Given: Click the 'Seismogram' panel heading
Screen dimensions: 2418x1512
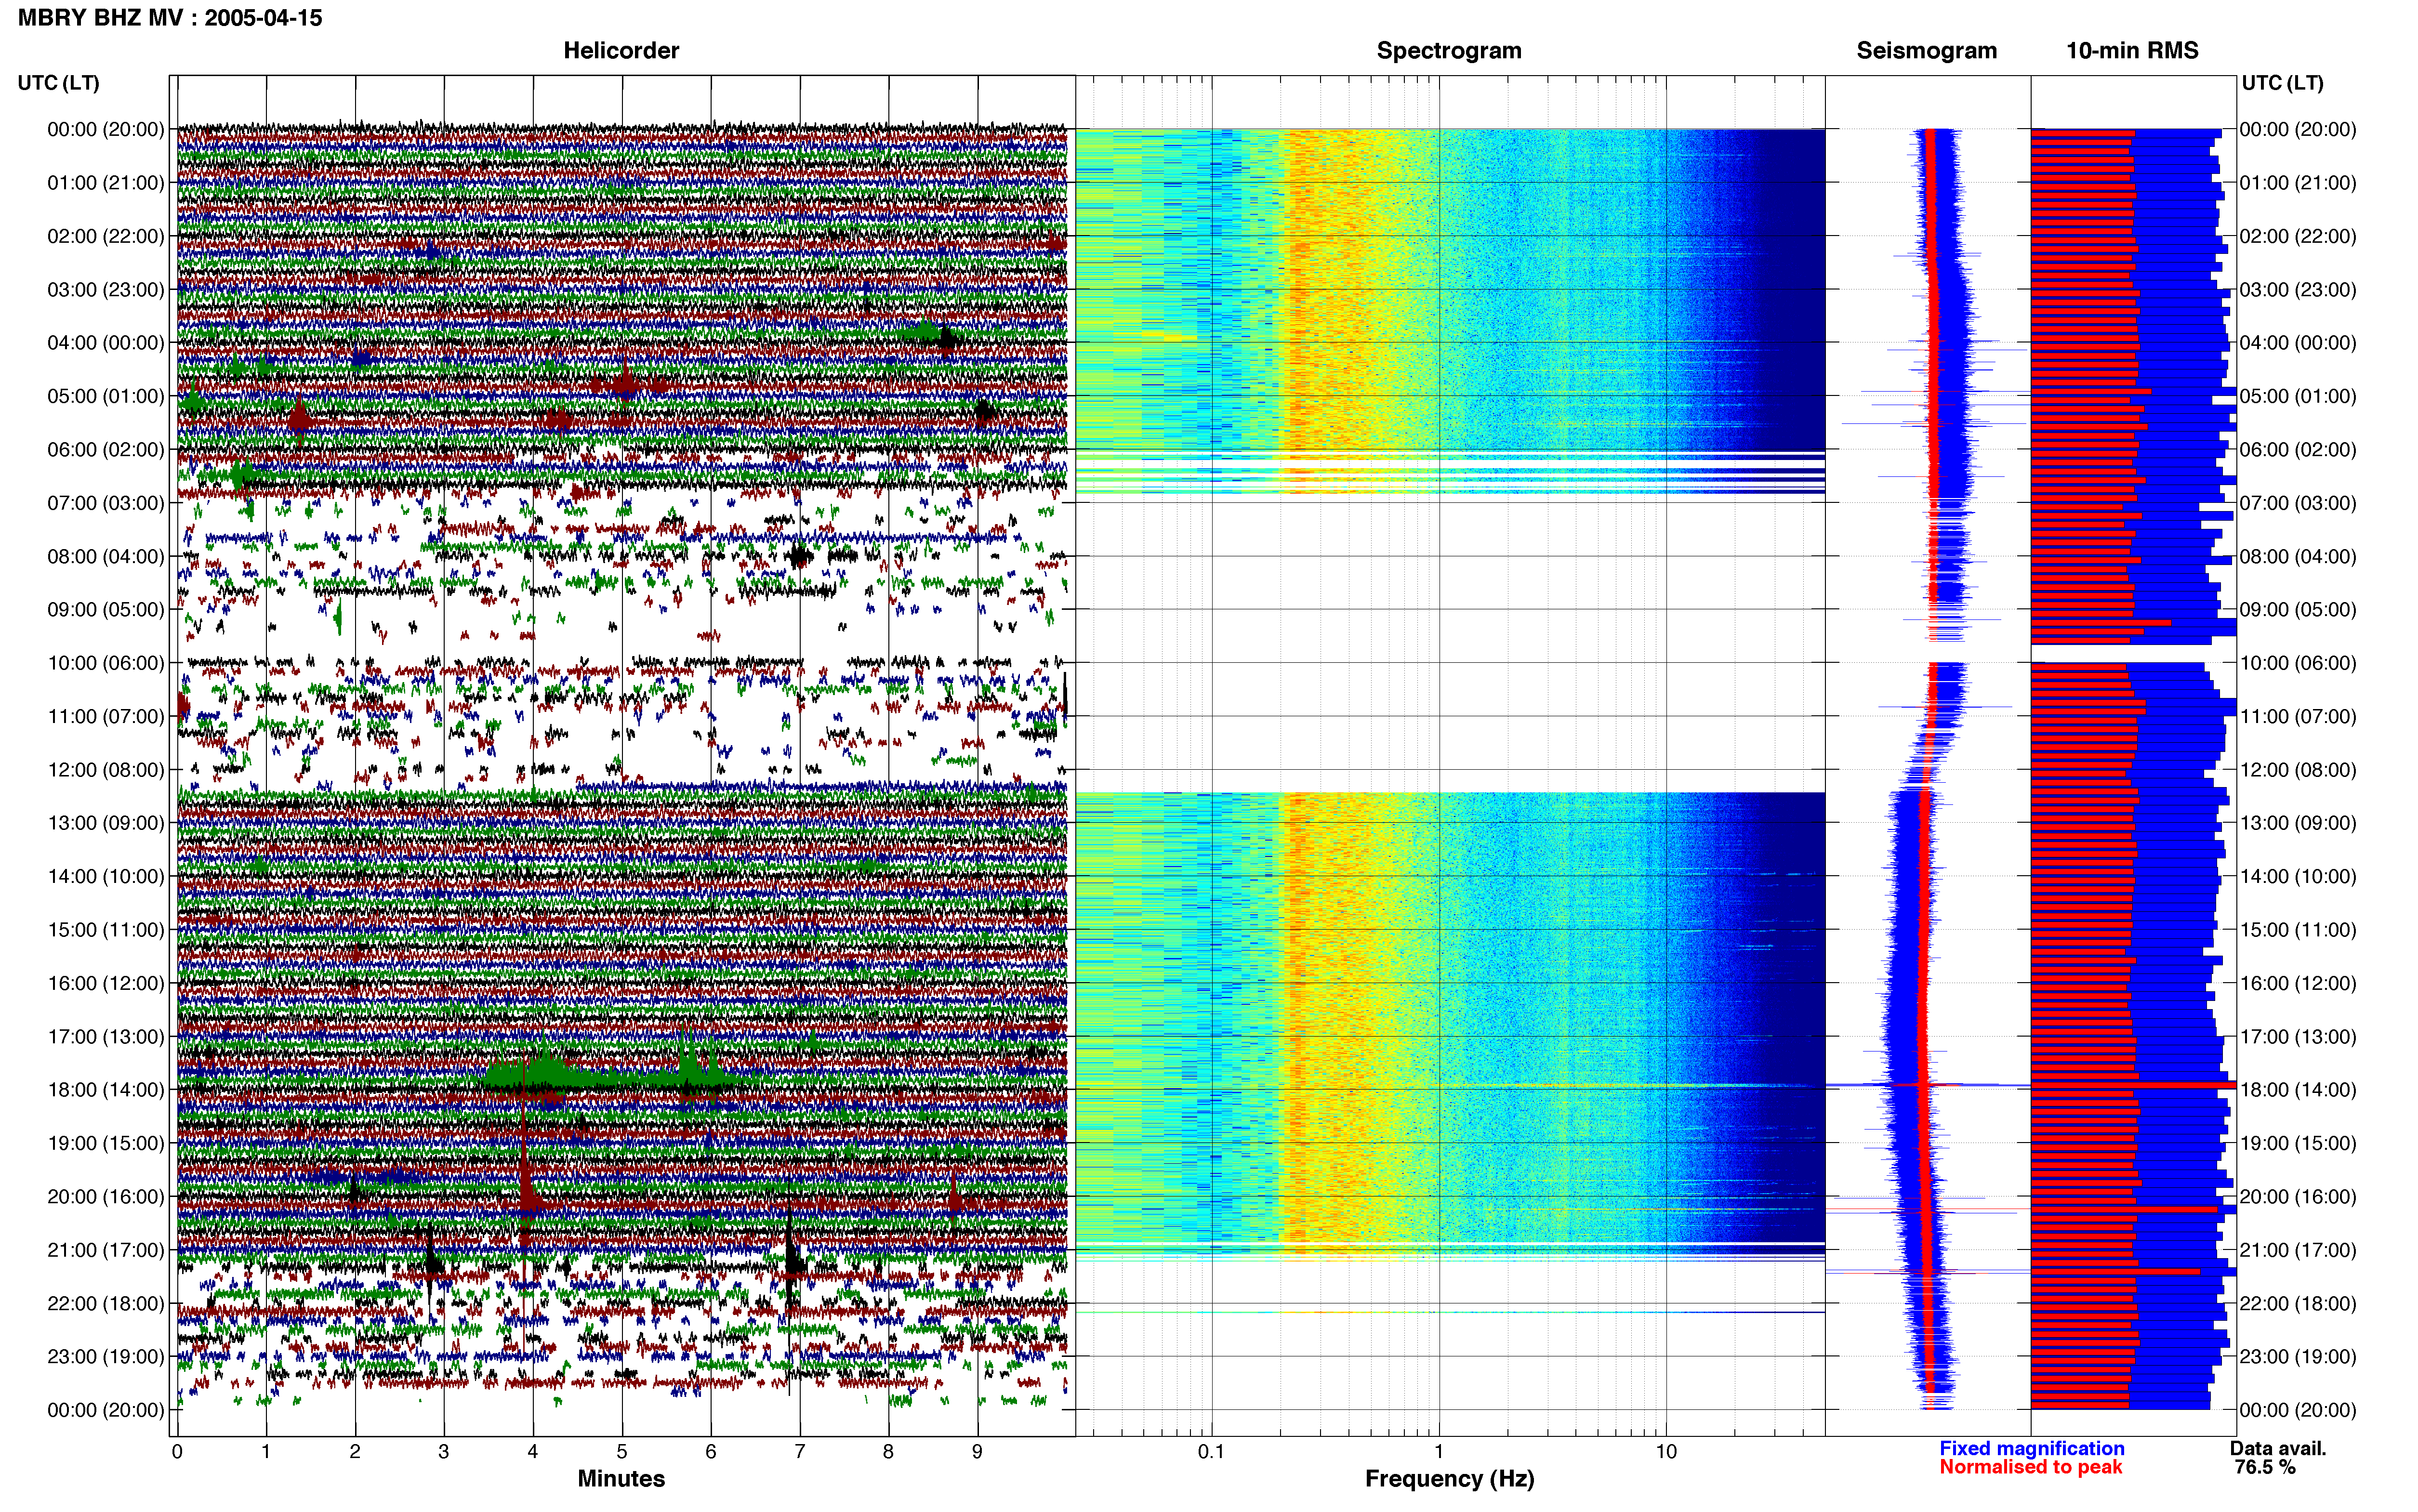Looking at the screenshot, I should (1926, 50).
